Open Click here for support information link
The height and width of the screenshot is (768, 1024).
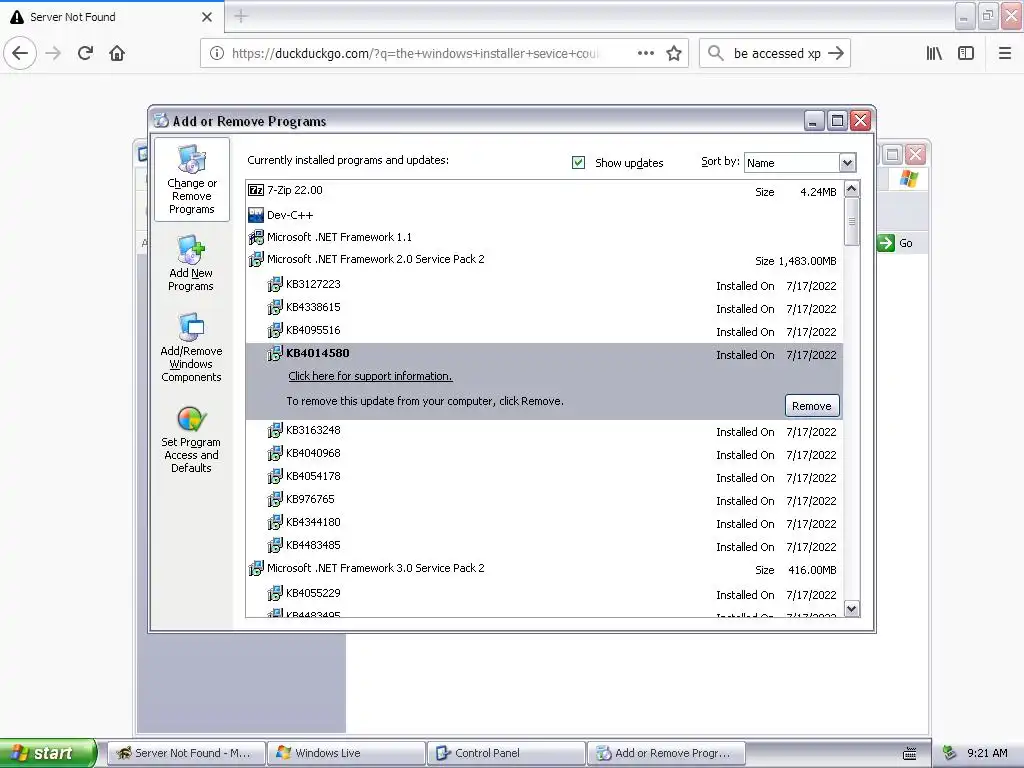(x=370, y=376)
